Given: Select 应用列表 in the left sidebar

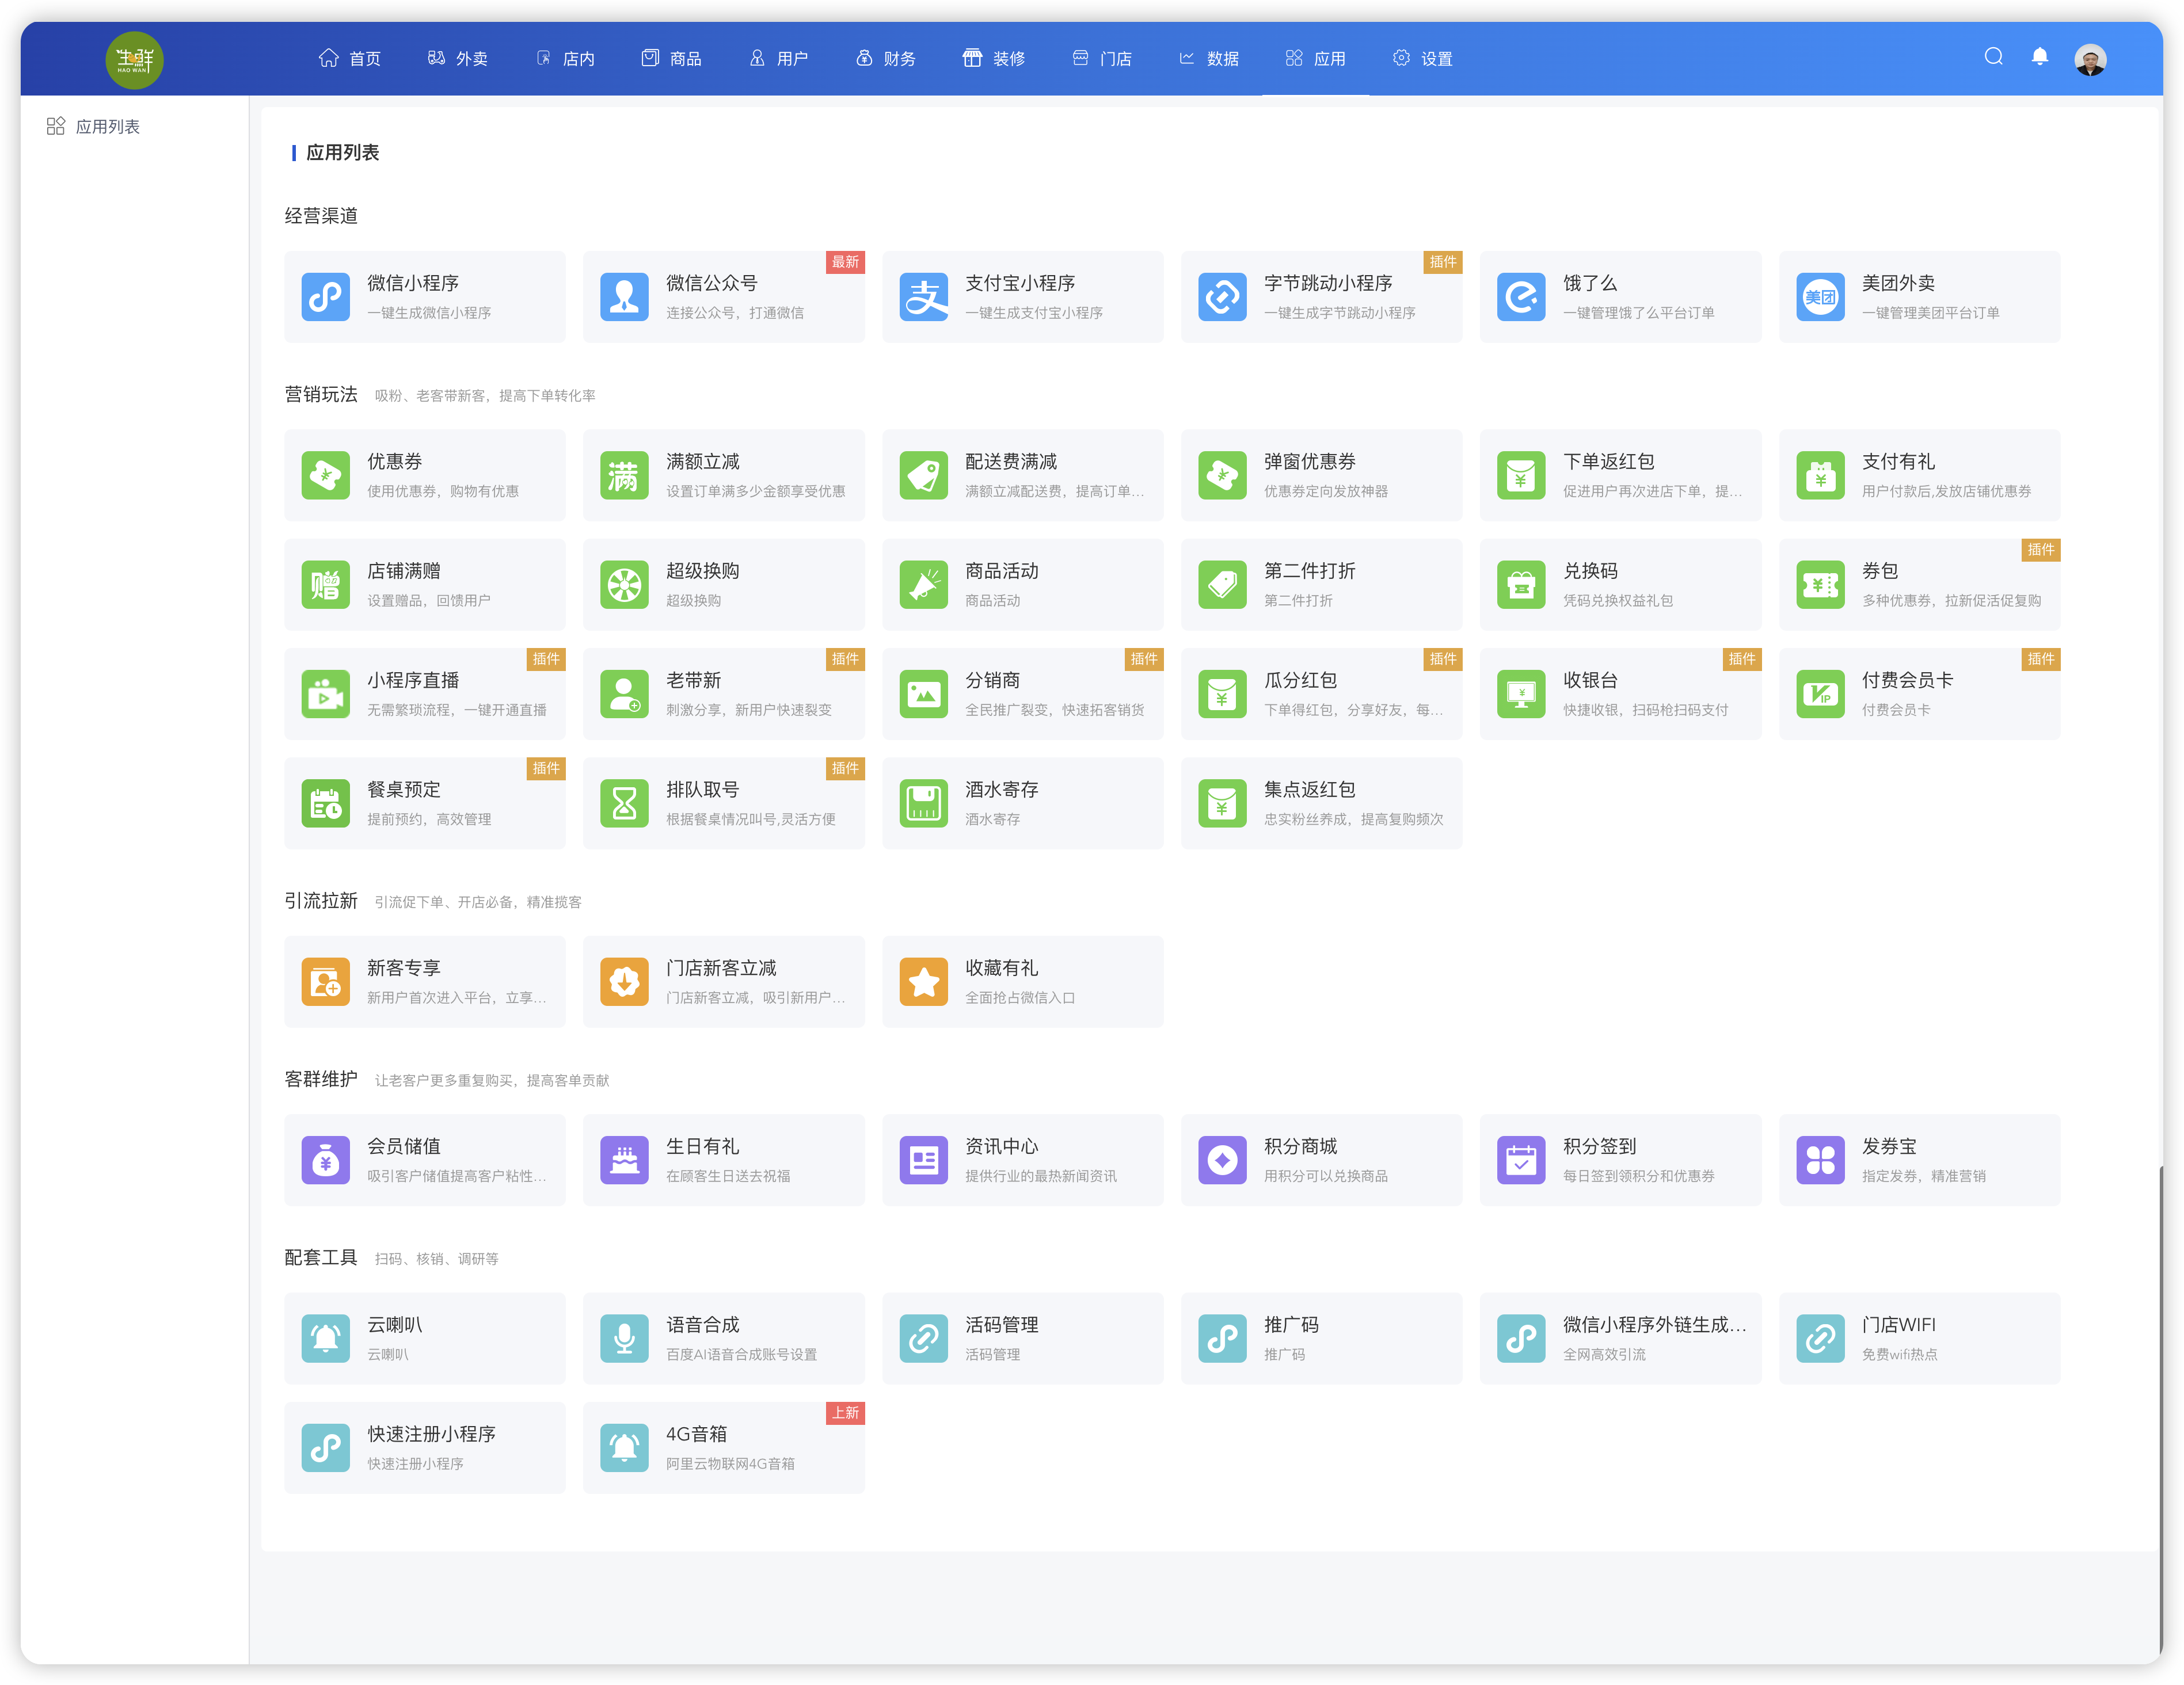Looking at the screenshot, I should (107, 126).
